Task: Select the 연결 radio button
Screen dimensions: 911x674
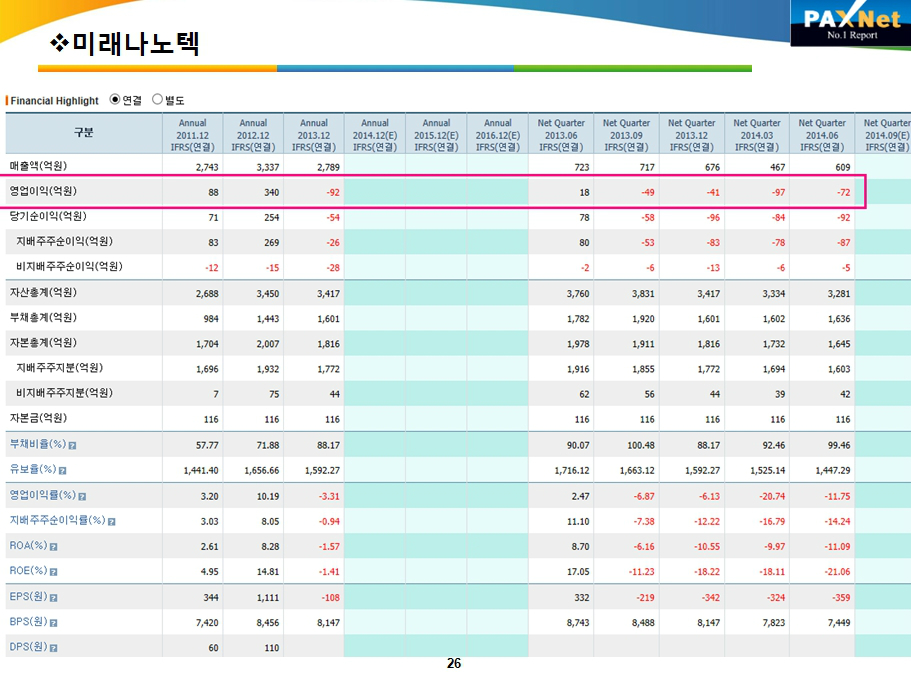Action: (x=115, y=100)
